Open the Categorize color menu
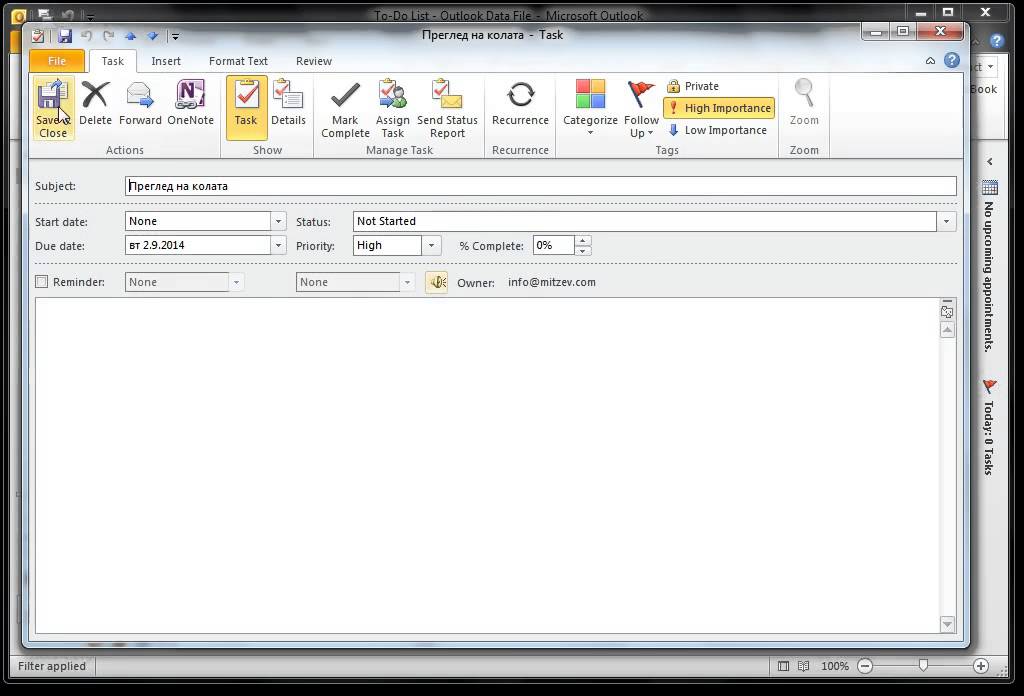Image resolution: width=1024 pixels, height=696 pixels. point(590,108)
